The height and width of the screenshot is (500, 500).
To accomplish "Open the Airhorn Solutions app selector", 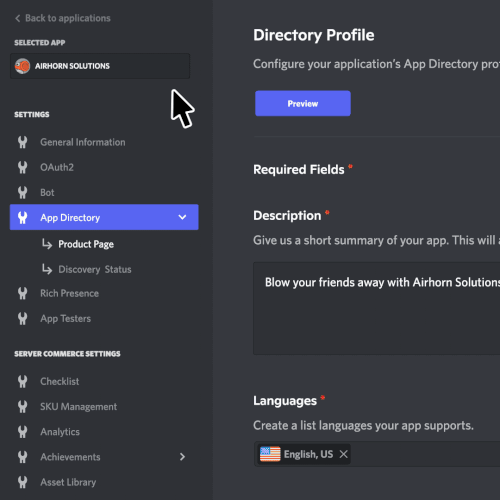I will (100, 66).
